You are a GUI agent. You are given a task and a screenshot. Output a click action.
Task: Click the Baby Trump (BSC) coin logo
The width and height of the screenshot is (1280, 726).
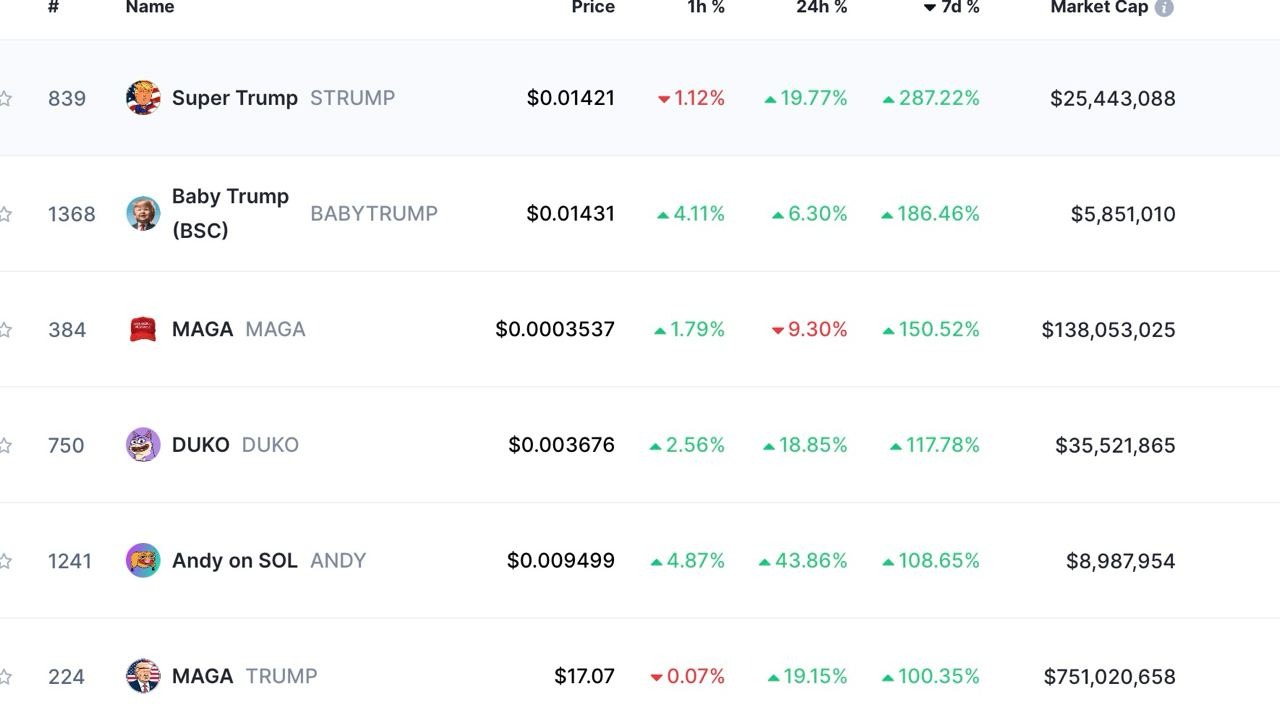click(143, 213)
